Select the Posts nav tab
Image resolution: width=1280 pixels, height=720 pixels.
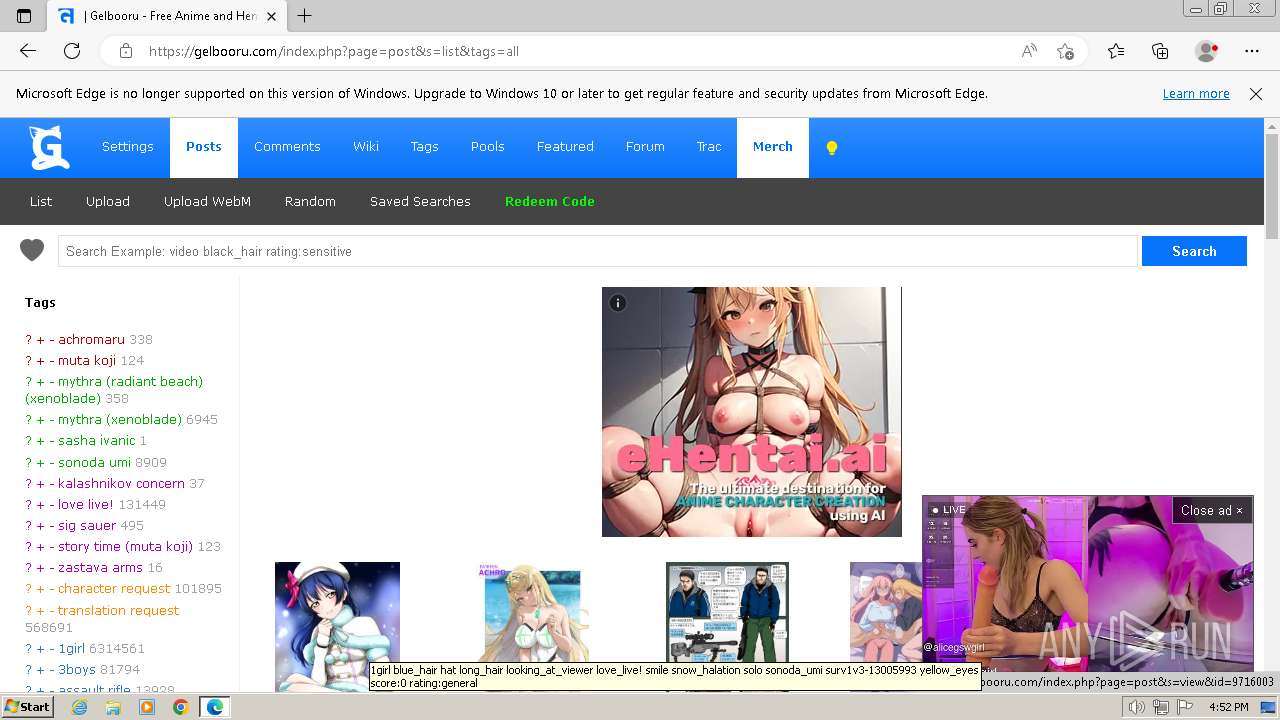pyautogui.click(x=204, y=147)
